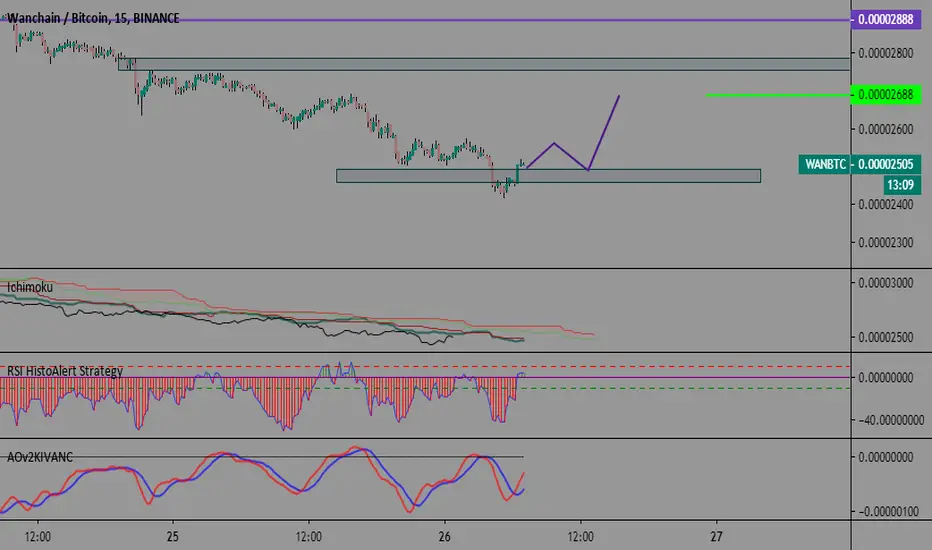Click the Ichimoku indicator label

point(30,287)
